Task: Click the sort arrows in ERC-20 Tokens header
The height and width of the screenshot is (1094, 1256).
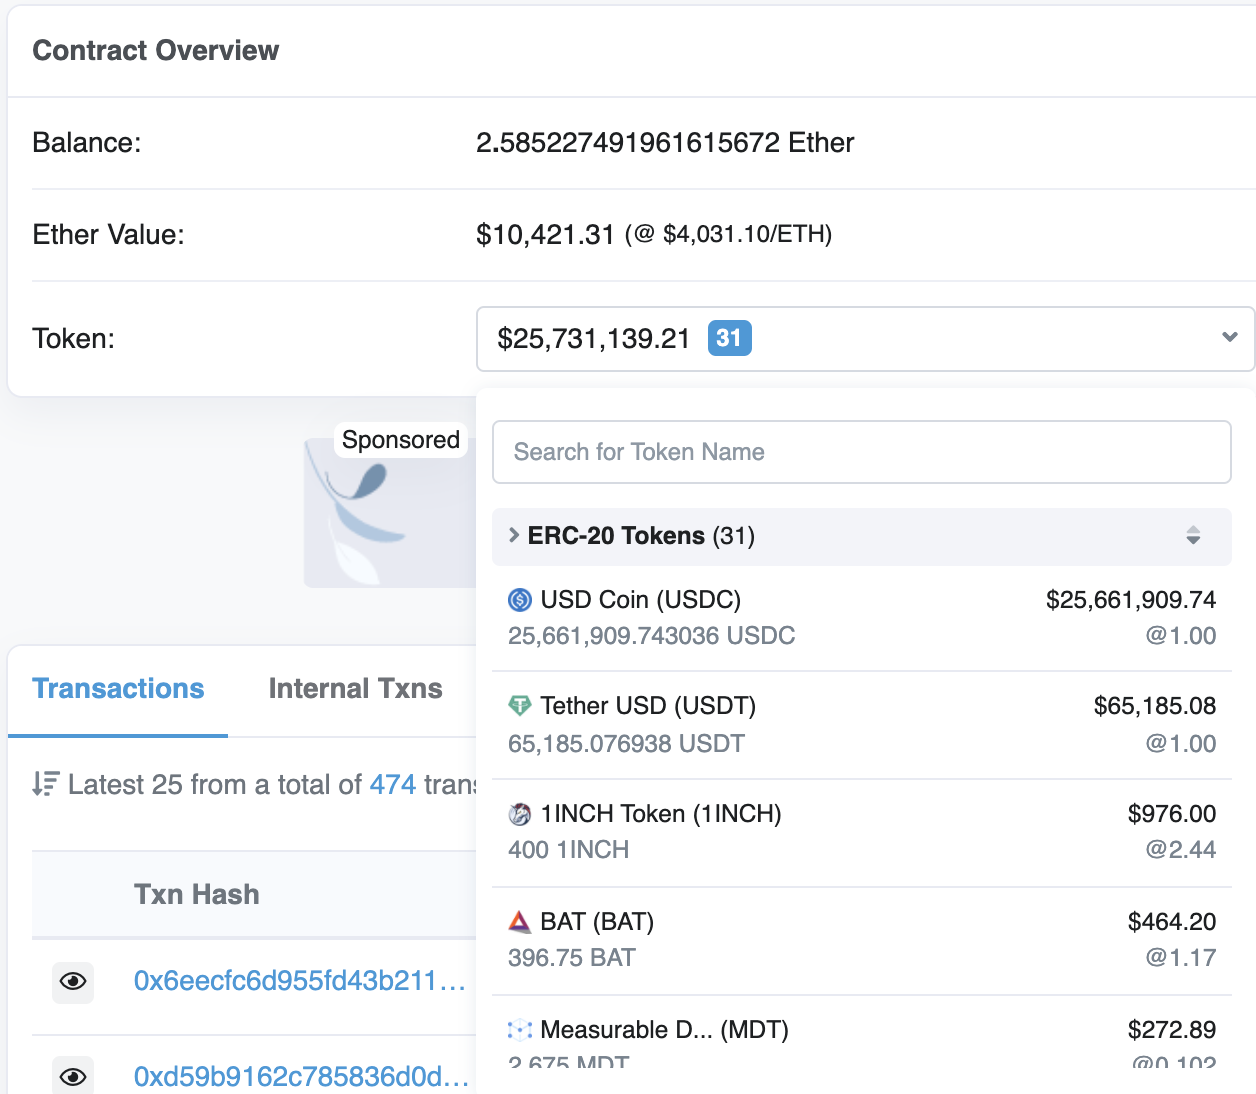Action: pos(1193,536)
